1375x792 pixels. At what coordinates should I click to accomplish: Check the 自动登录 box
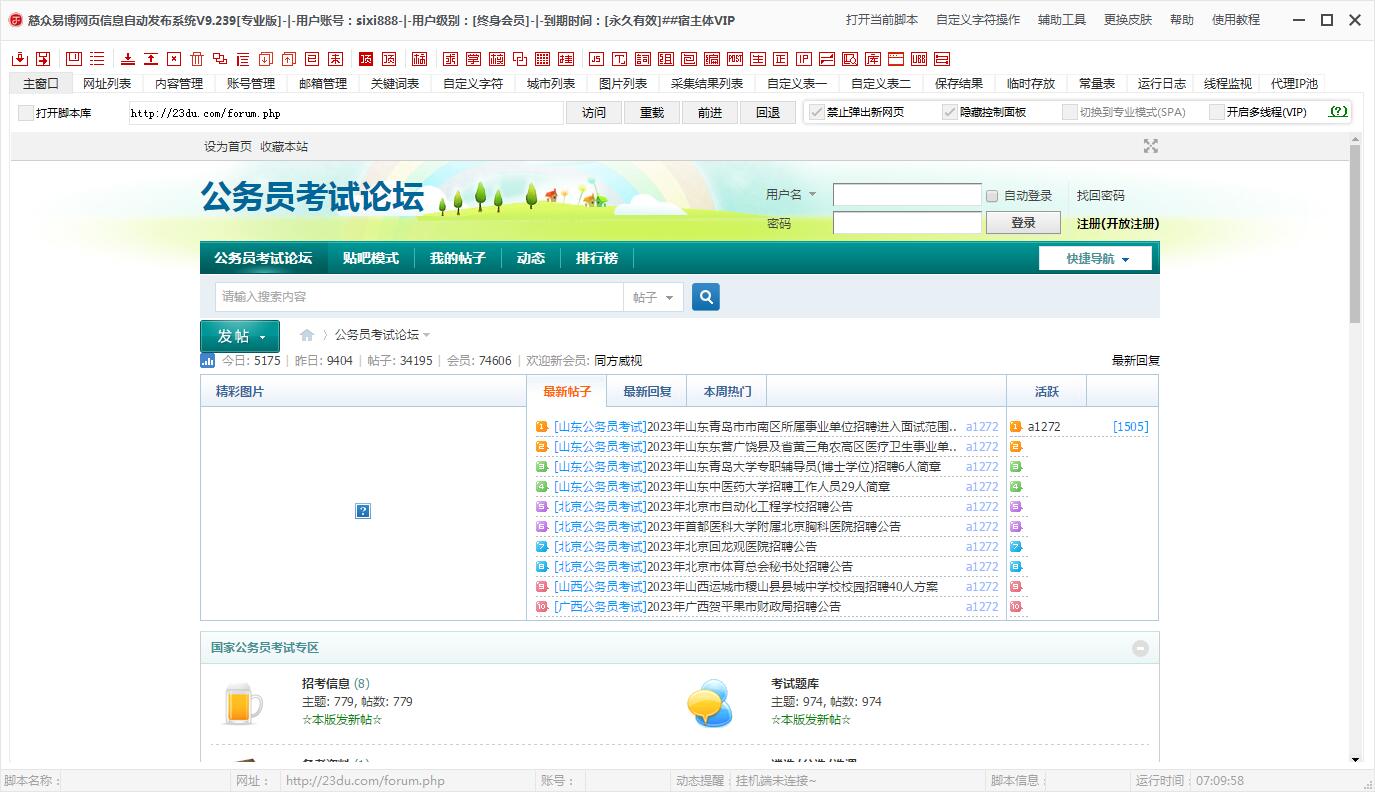(992, 196)
